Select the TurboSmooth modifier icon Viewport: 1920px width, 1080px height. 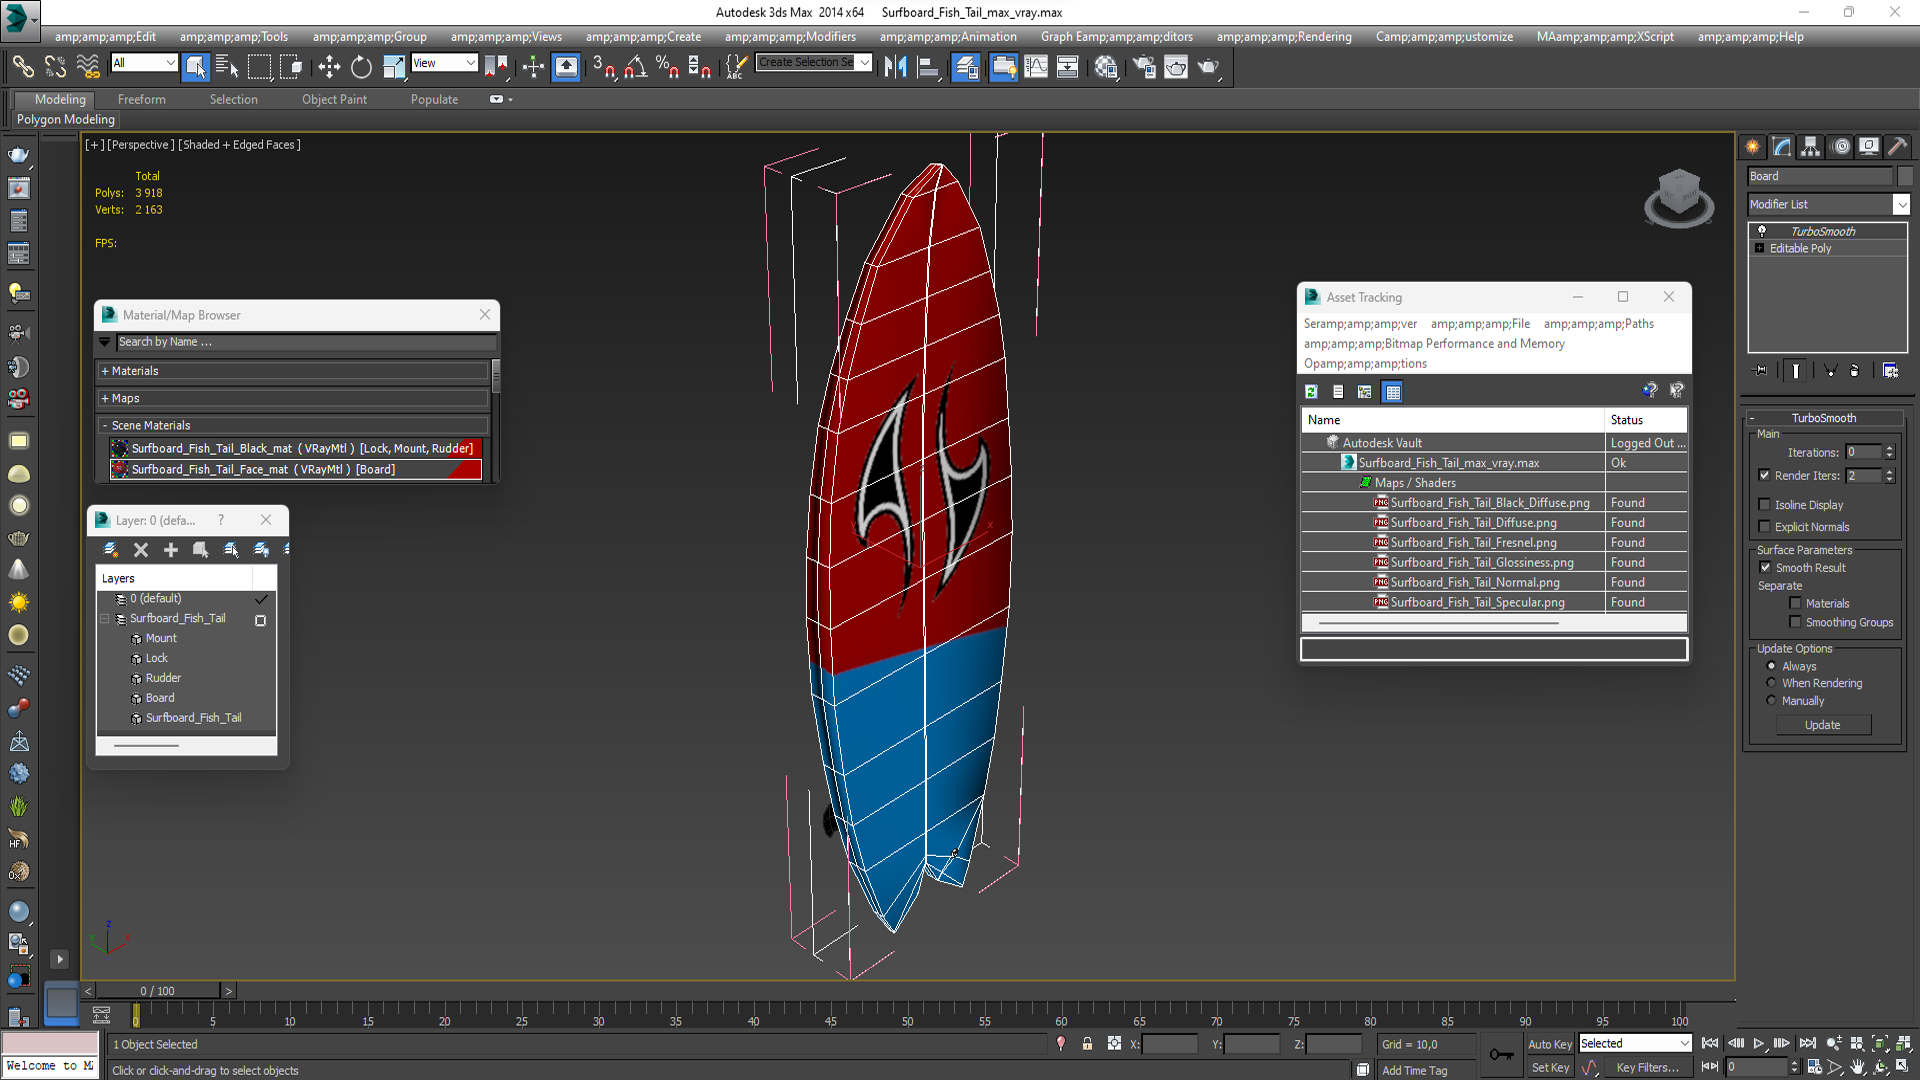(1762, 231)
